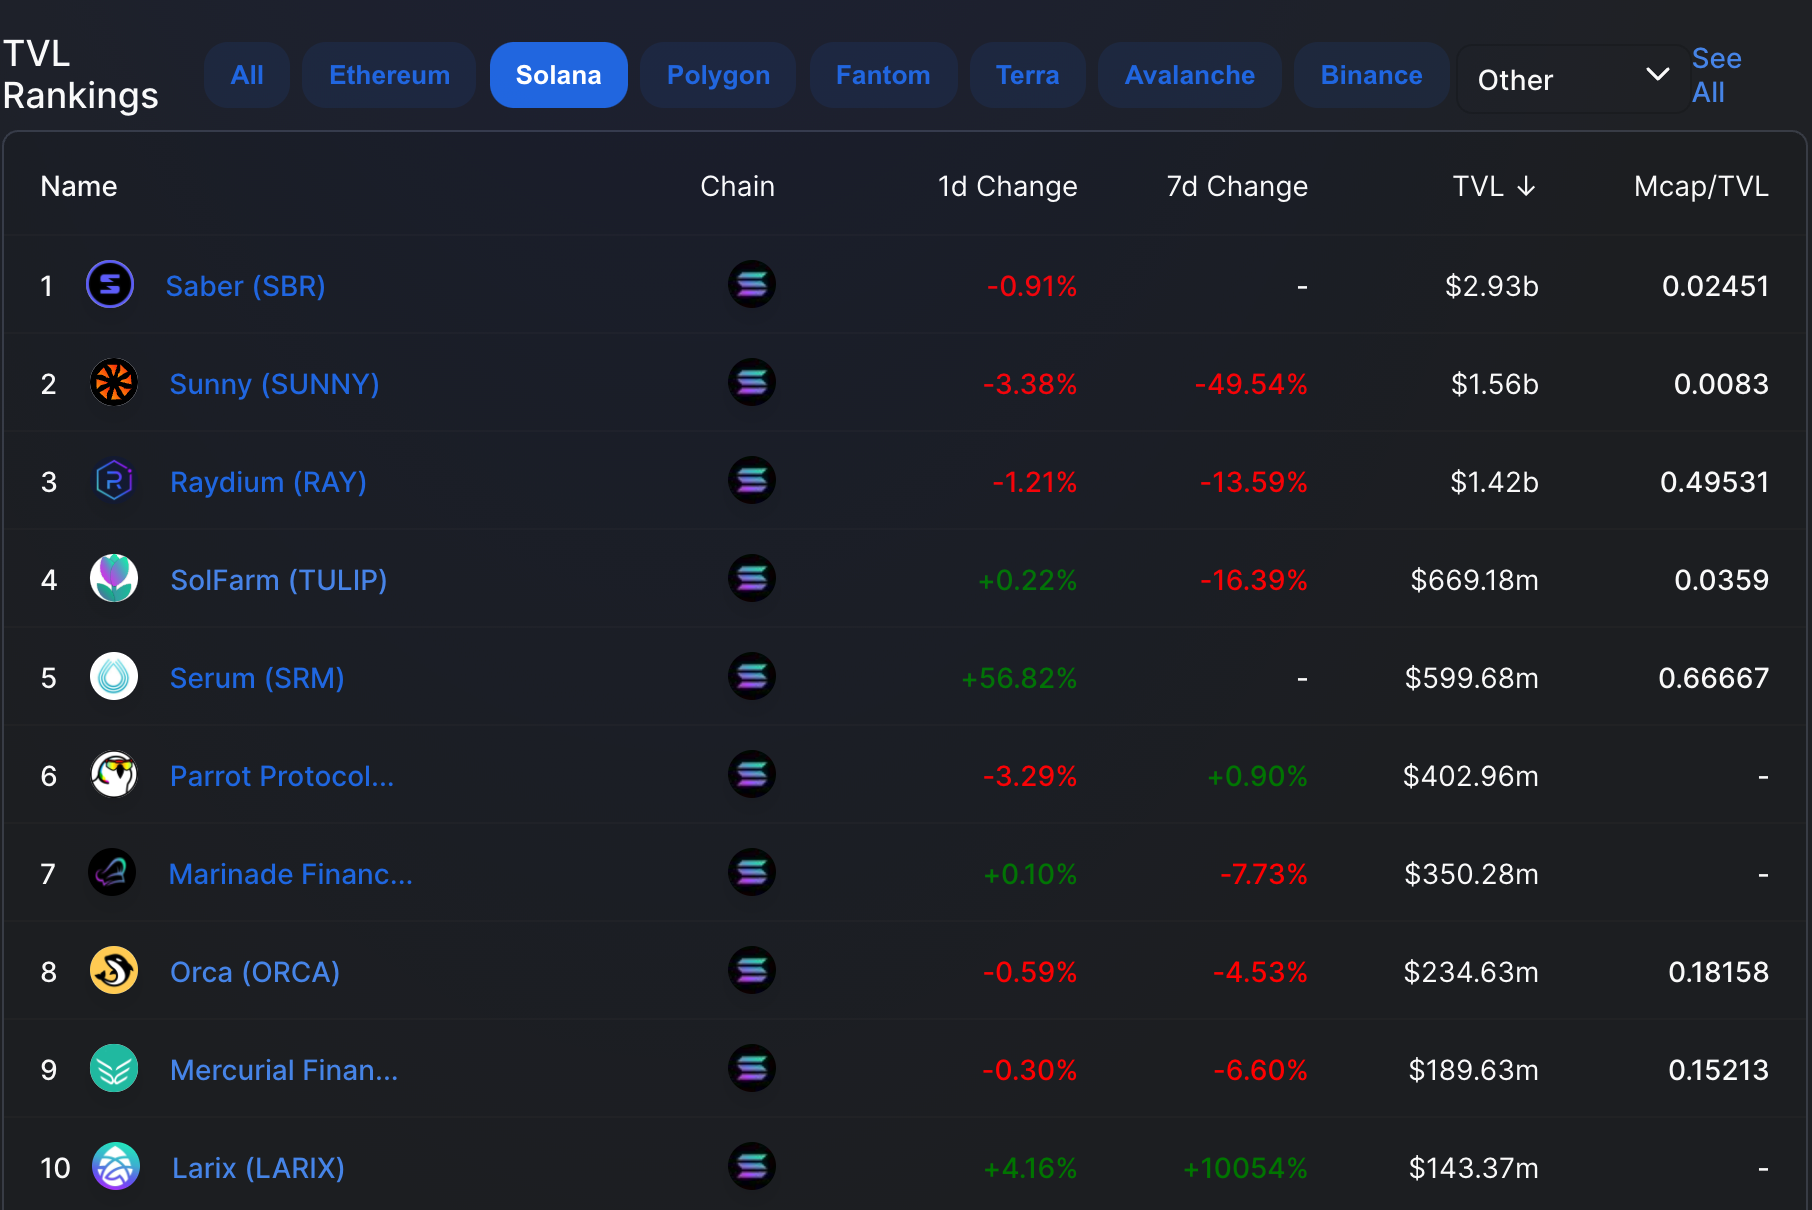Select the Solana tab
This screenshot has width=1812, height=1210.
(x=559, y=75)
